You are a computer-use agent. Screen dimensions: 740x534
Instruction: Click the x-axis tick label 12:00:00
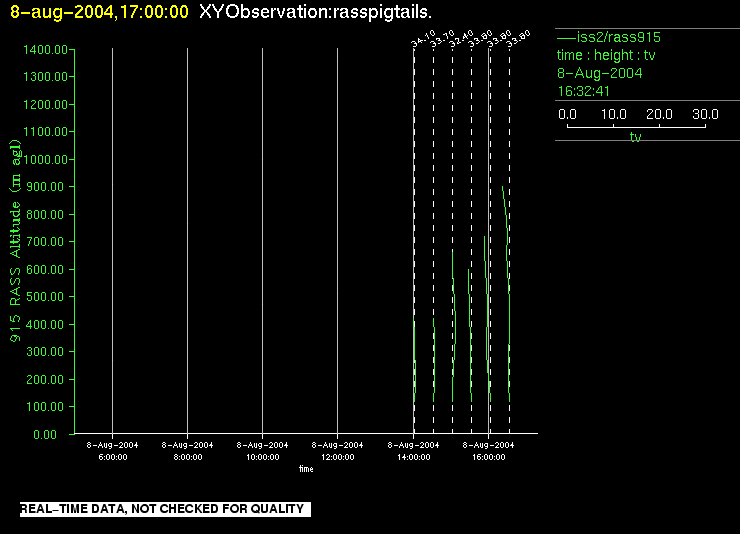pos(338,457)
